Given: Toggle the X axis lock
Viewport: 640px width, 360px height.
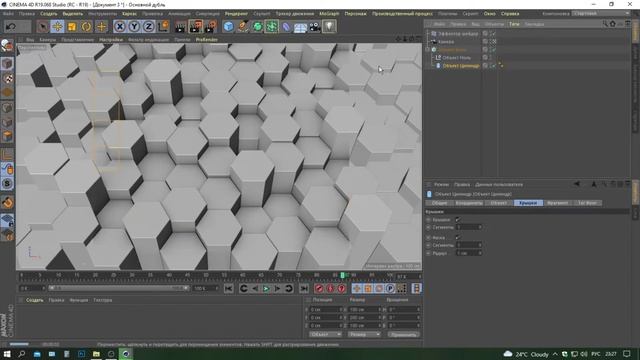Looking at the screenshot, I should coord(120,27).
